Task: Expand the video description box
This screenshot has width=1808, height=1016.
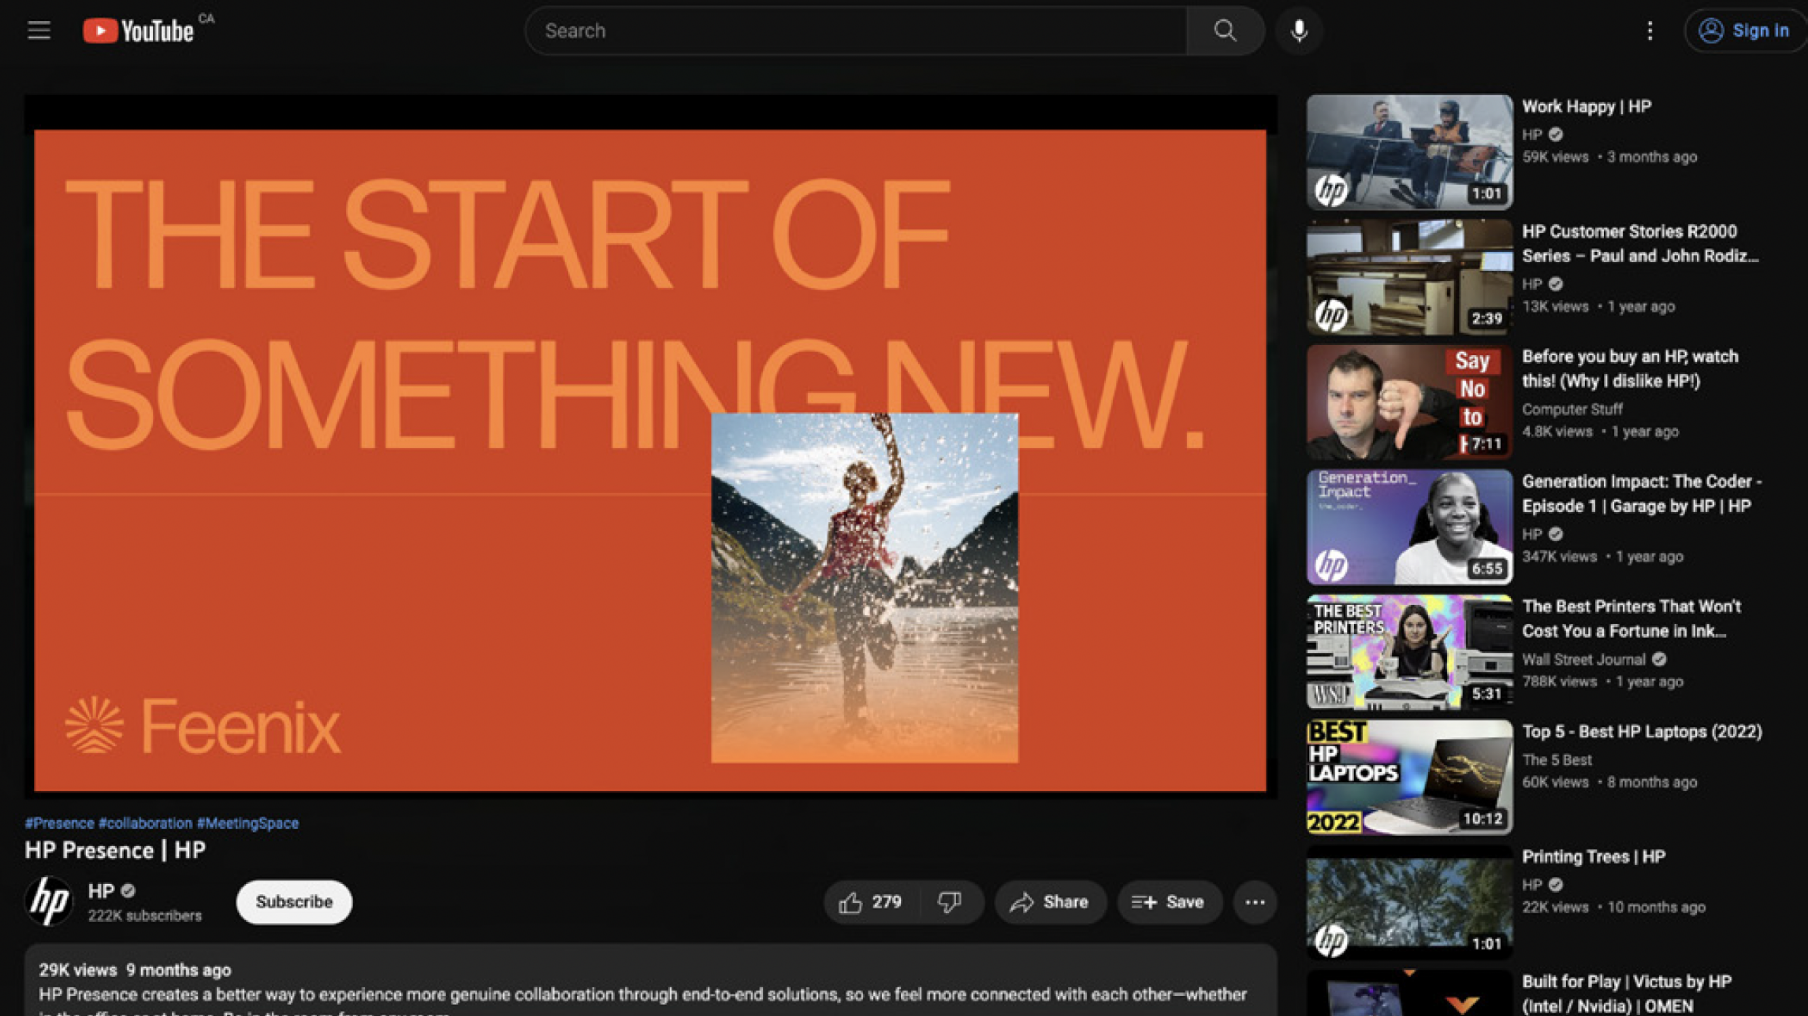Action: (650, 981)
